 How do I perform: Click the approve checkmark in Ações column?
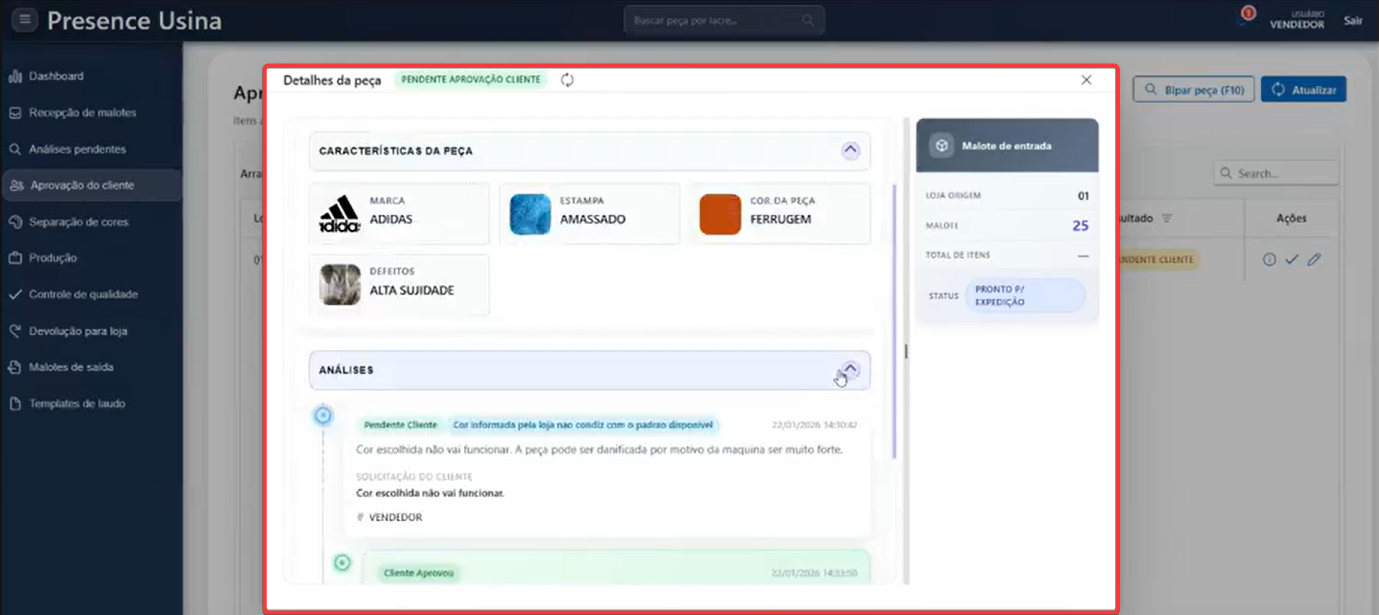[x=1291, y=260]
